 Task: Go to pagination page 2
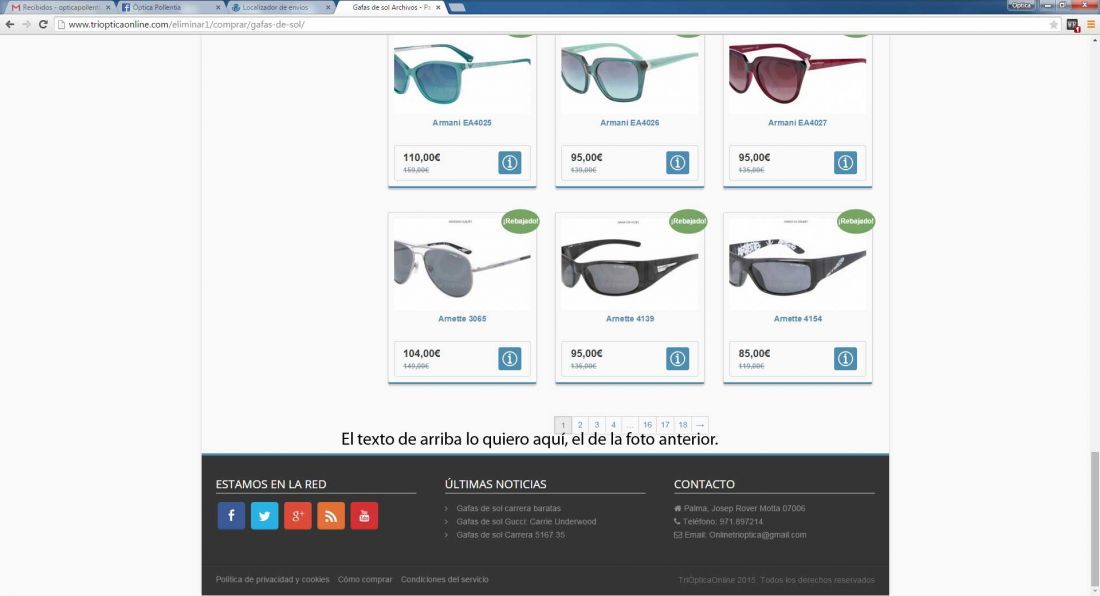tap(580, 425)
